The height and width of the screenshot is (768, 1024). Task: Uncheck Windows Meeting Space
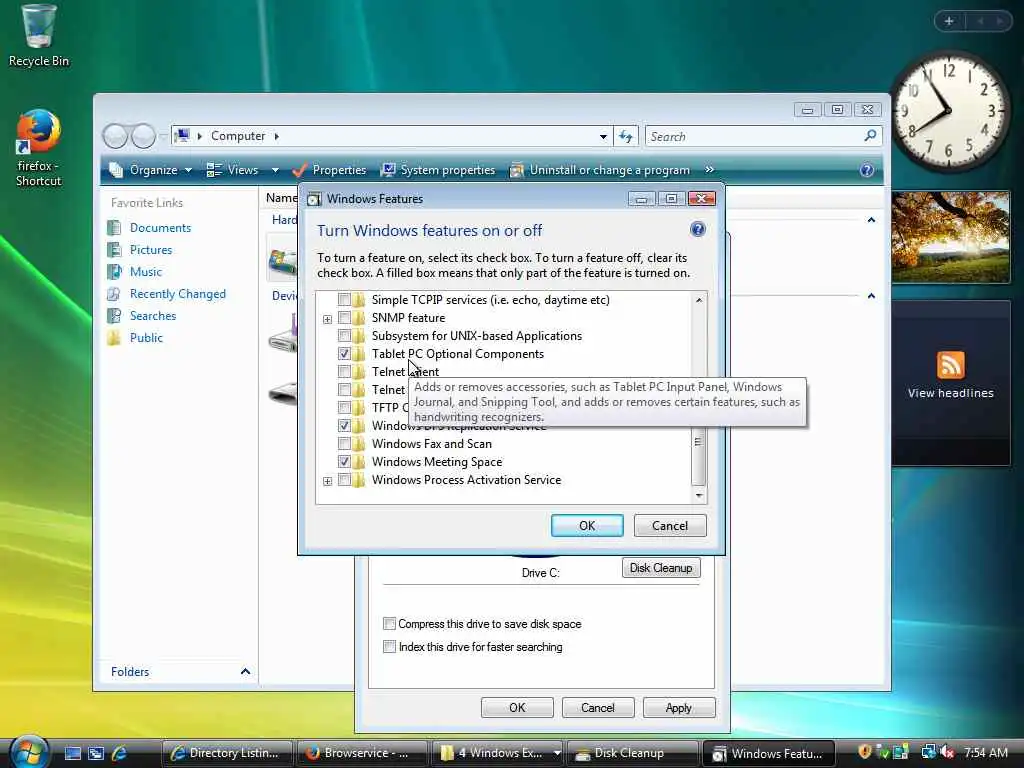[344, 461]
